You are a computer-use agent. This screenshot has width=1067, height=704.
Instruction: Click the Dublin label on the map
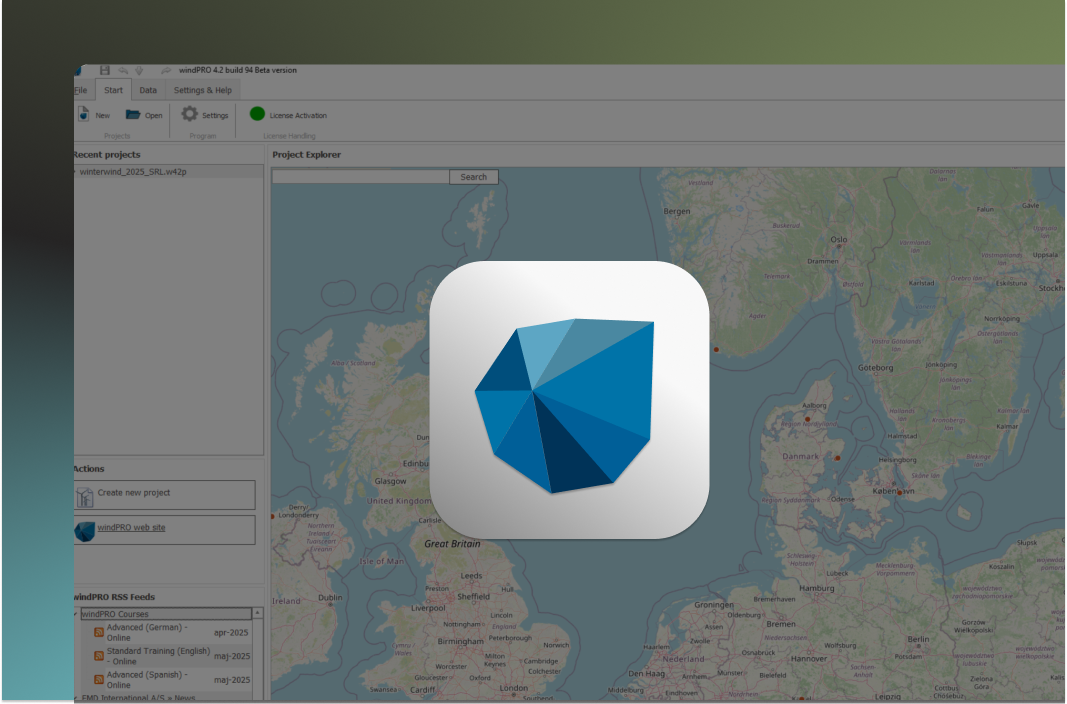(330, 598)
